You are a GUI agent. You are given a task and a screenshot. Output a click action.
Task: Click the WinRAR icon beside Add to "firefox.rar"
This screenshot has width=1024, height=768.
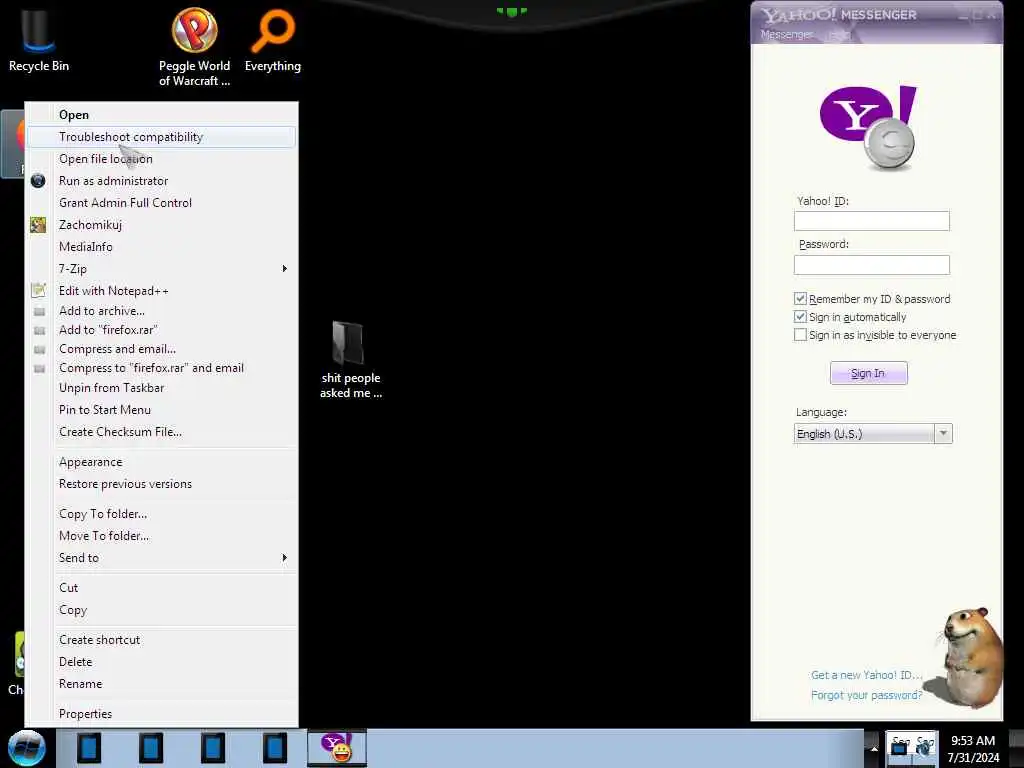39,330
